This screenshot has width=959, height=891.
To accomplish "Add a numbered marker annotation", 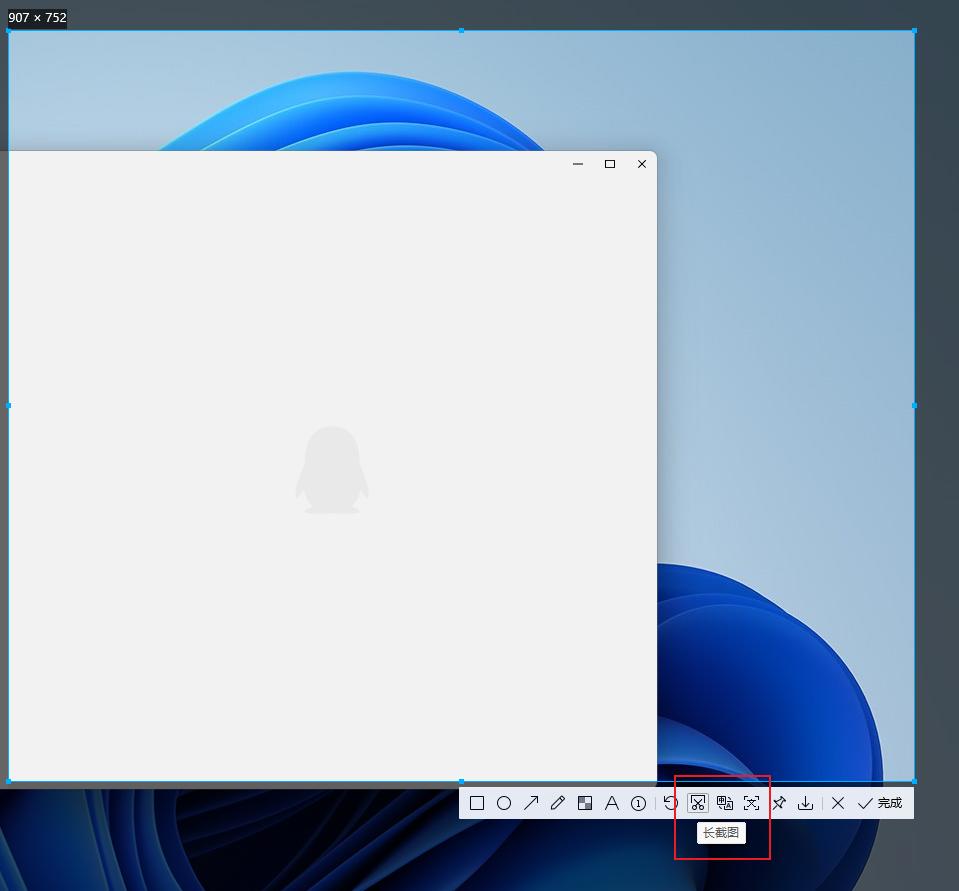I will coord(638,803).
